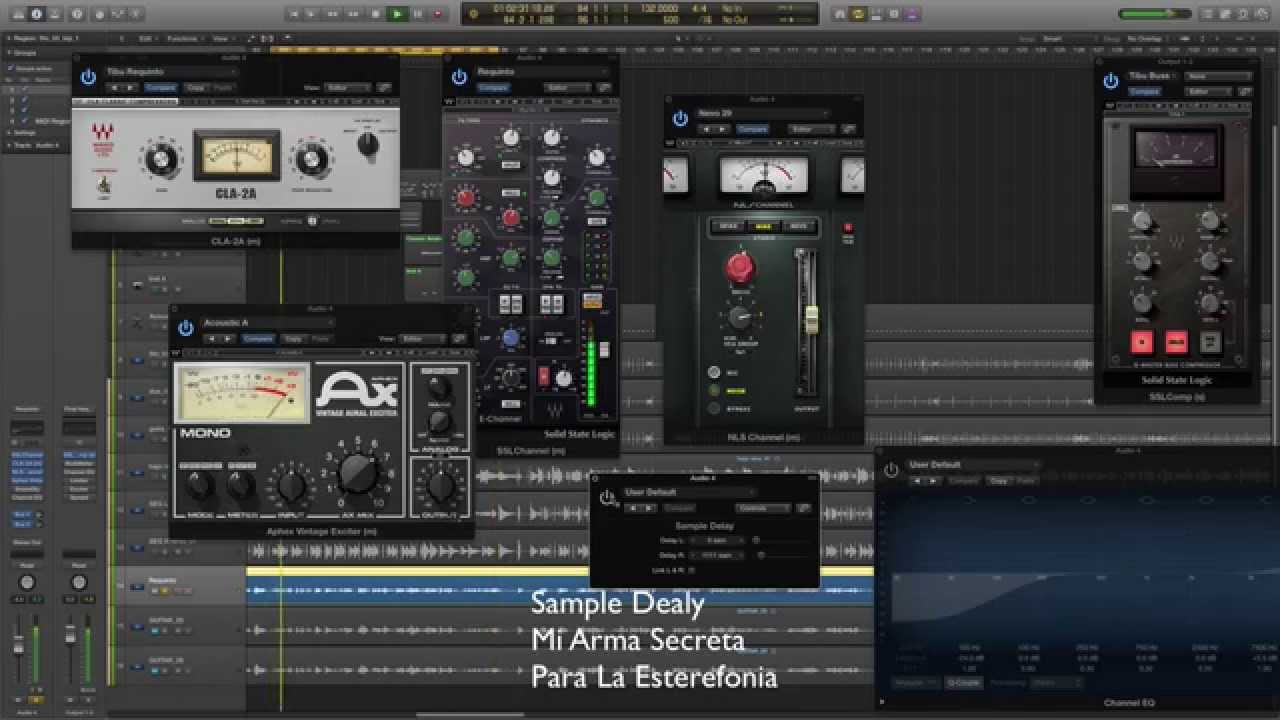Click the large AX MIX knob on Aphex Exciter
The image size is (1280, 720).
pos(357,473)
